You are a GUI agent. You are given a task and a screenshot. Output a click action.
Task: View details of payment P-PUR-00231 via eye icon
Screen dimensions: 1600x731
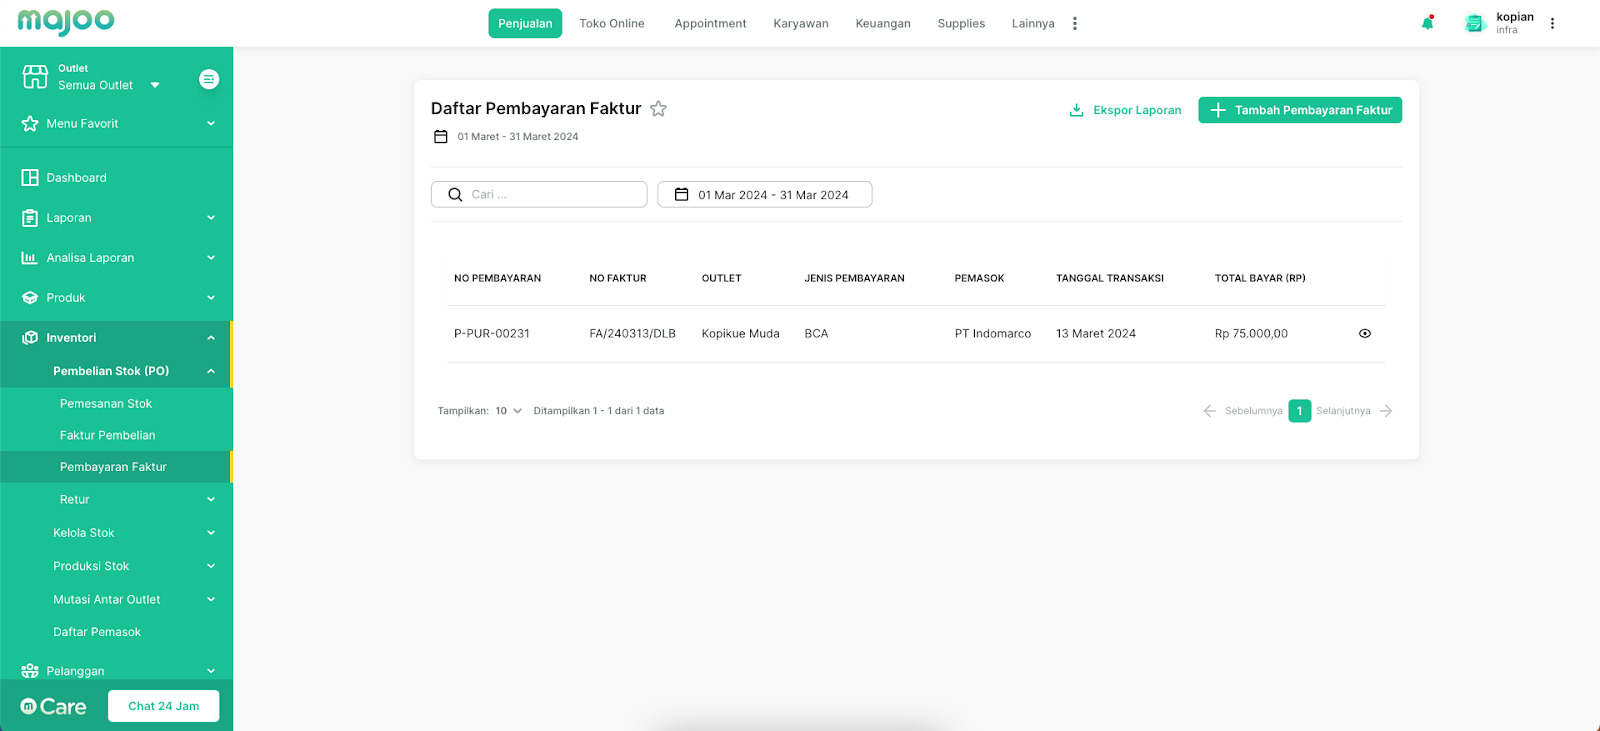(x=1365, y=334)
